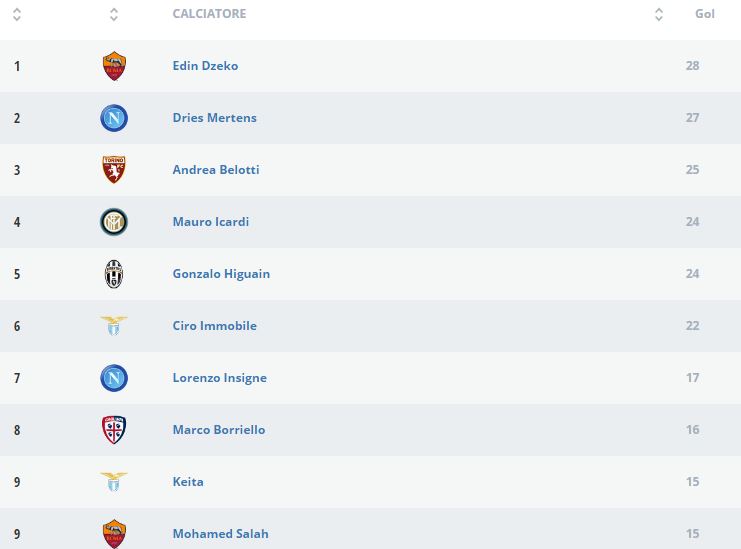Open Gonzalo Higuain's profile link
741x549 pixels.
[221, 274]
